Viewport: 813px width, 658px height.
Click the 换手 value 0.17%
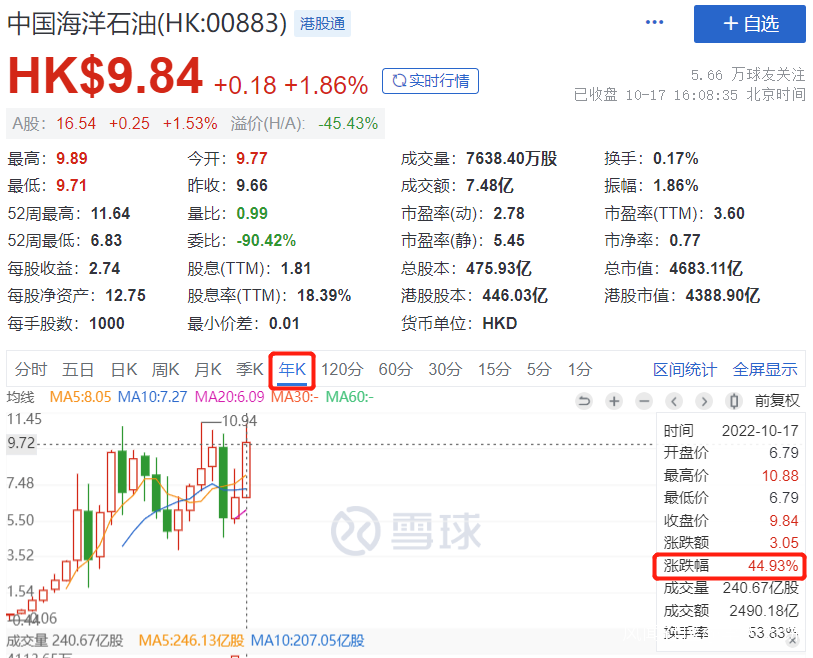point(676,158)
